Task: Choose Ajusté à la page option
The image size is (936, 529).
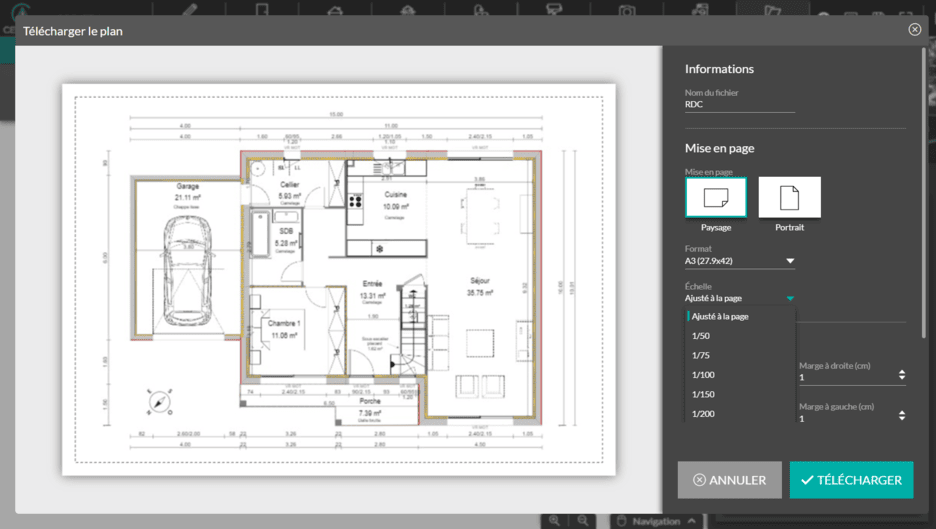Action: coord(720,316)
